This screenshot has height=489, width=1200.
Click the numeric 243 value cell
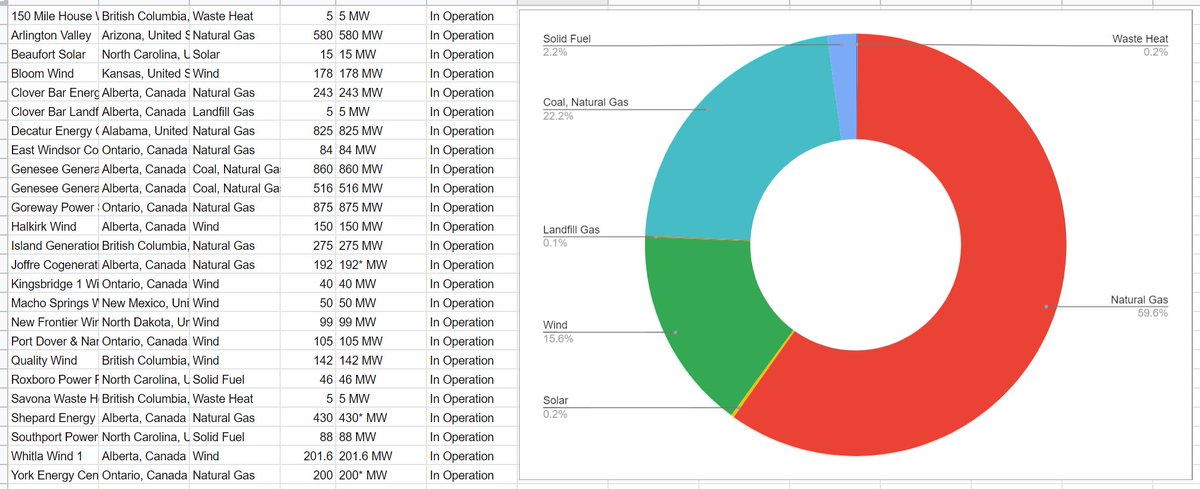(308, 92)
